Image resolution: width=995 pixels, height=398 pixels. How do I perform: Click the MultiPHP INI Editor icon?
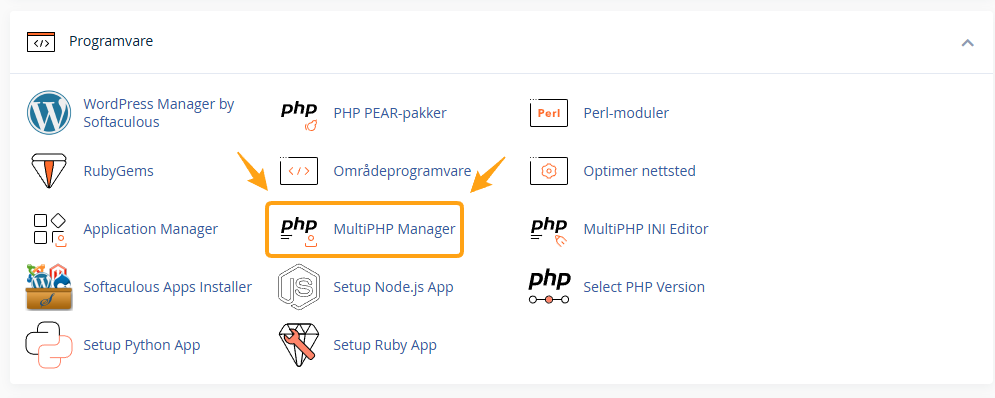549,231
